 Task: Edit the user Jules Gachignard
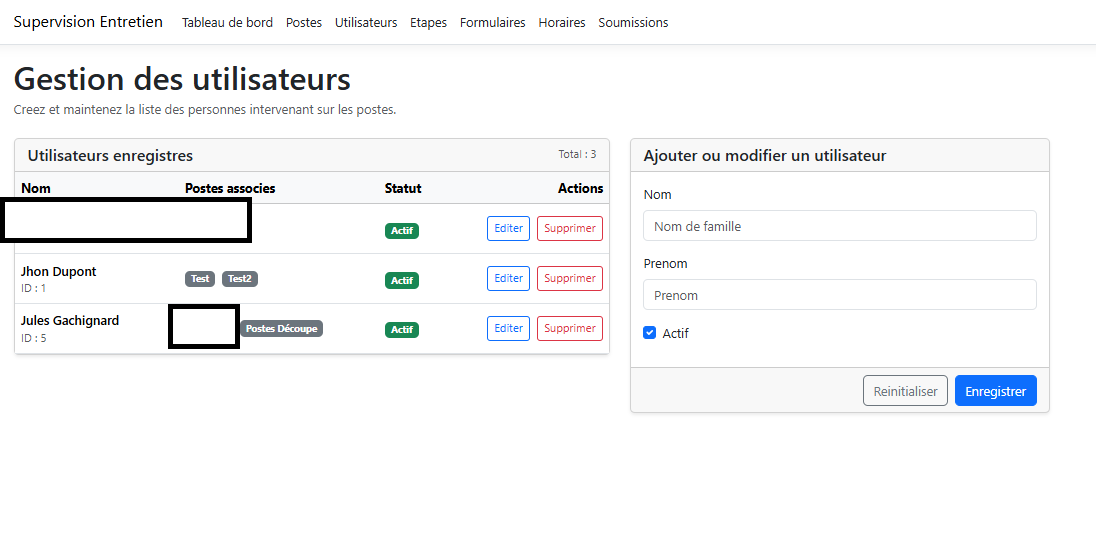[508, 328]
